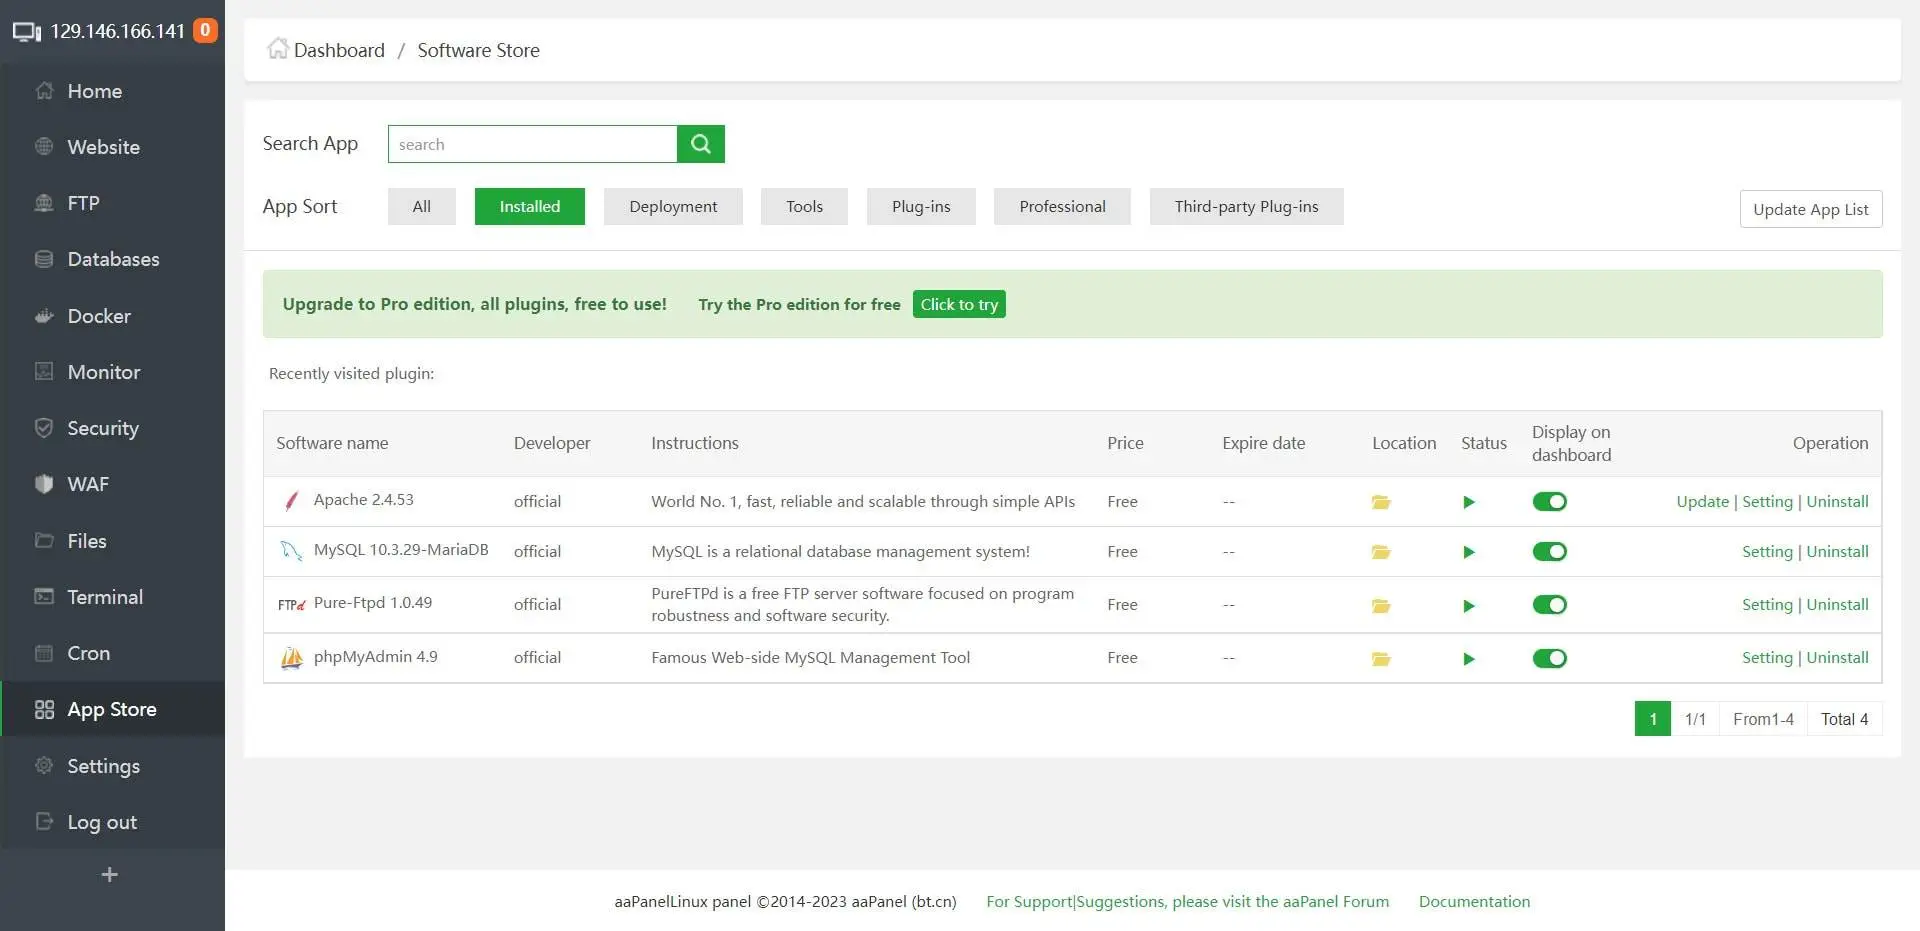Open Setting for phpMyAdmin
This screenshot has width=1920, height=931.
[x=1767, y=657]
